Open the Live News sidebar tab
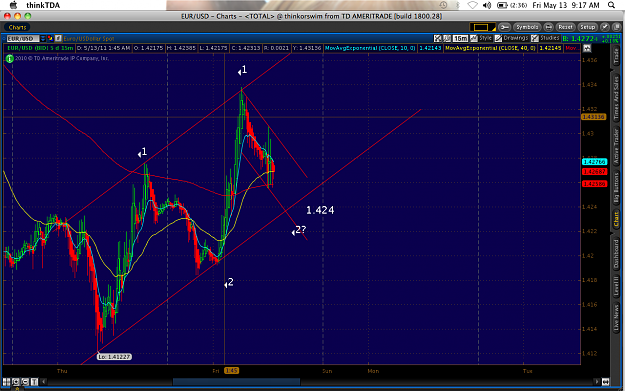Image resolution: width=625 pixels, height=391 pixels. [x=616, y=318]
